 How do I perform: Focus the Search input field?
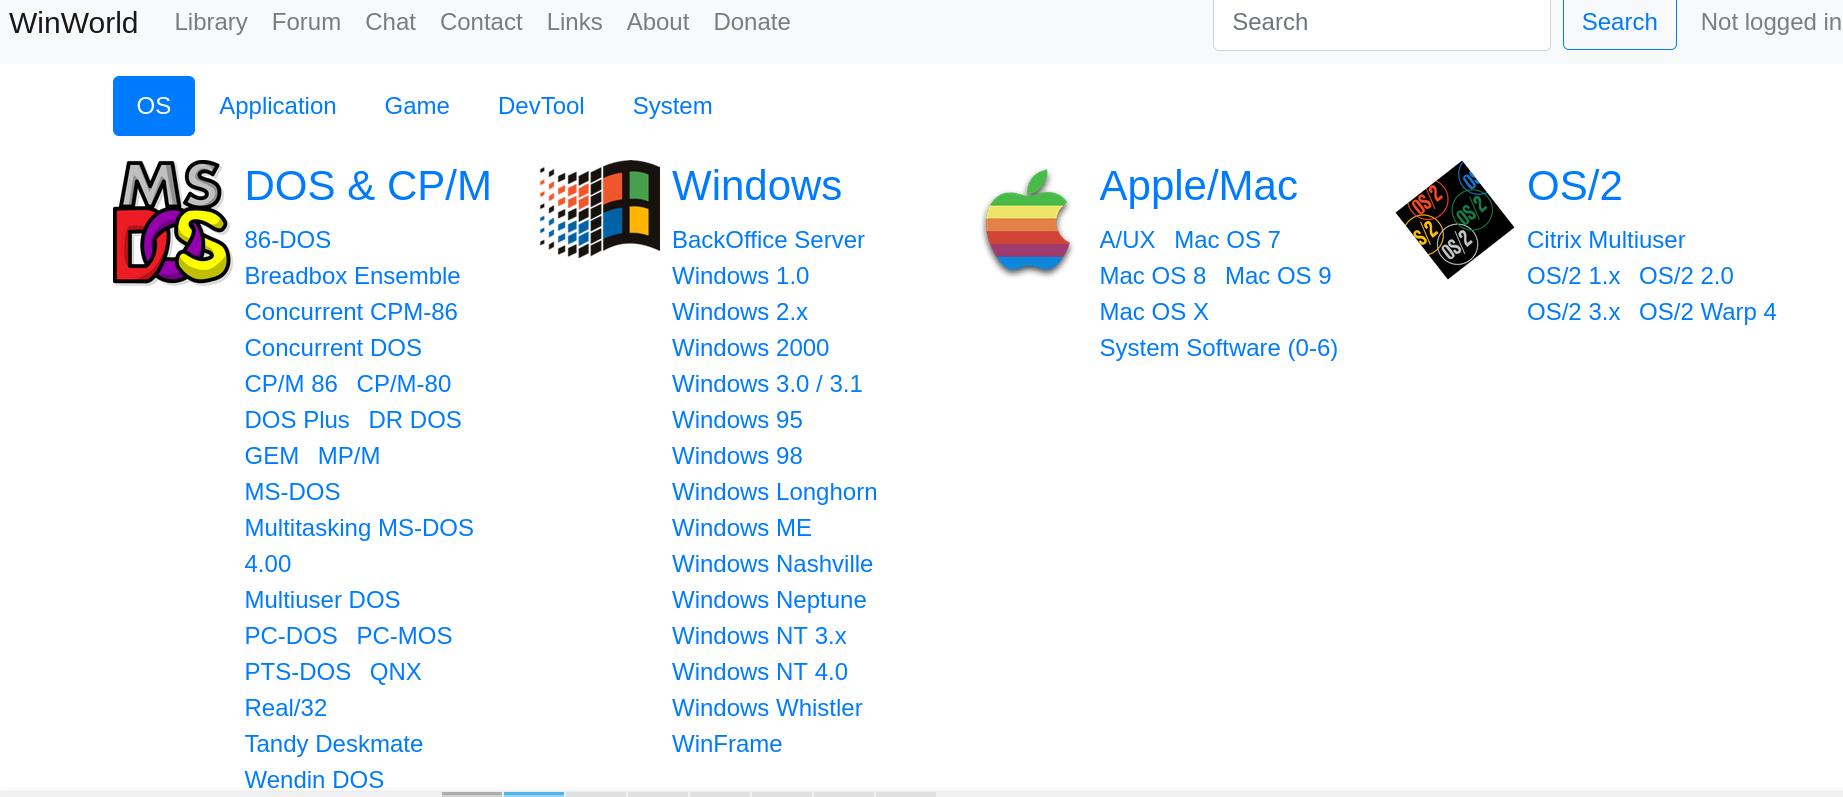click(1381, 22)
